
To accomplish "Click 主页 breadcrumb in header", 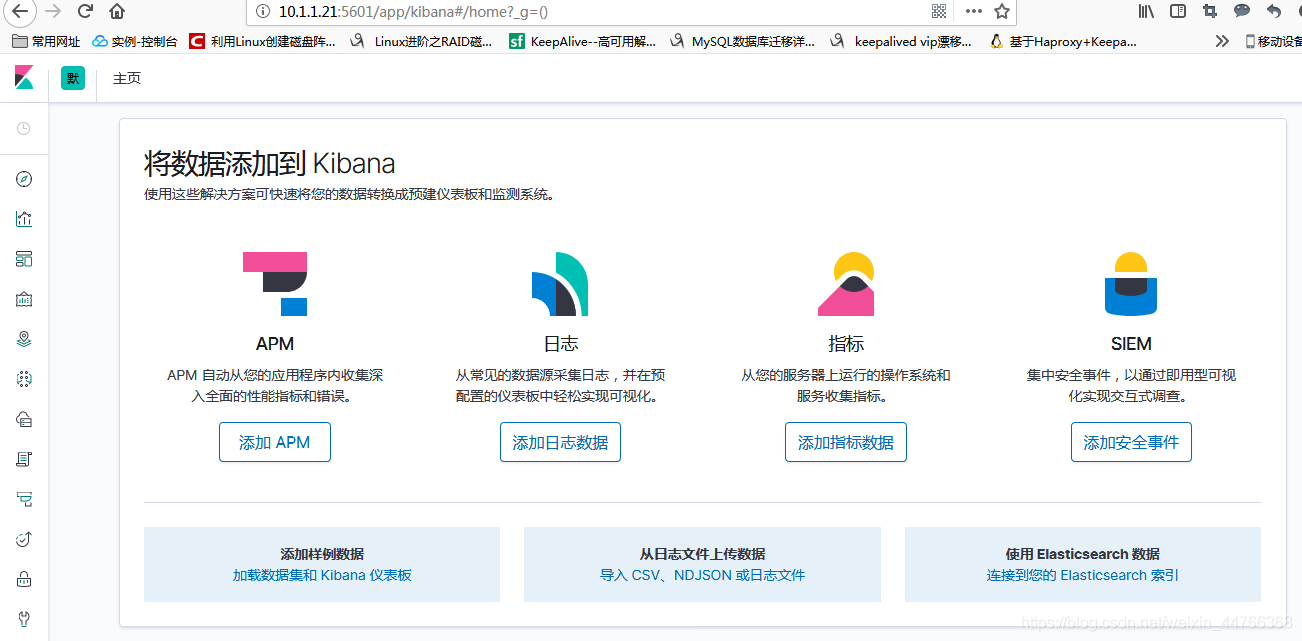I will coord(127,78).
